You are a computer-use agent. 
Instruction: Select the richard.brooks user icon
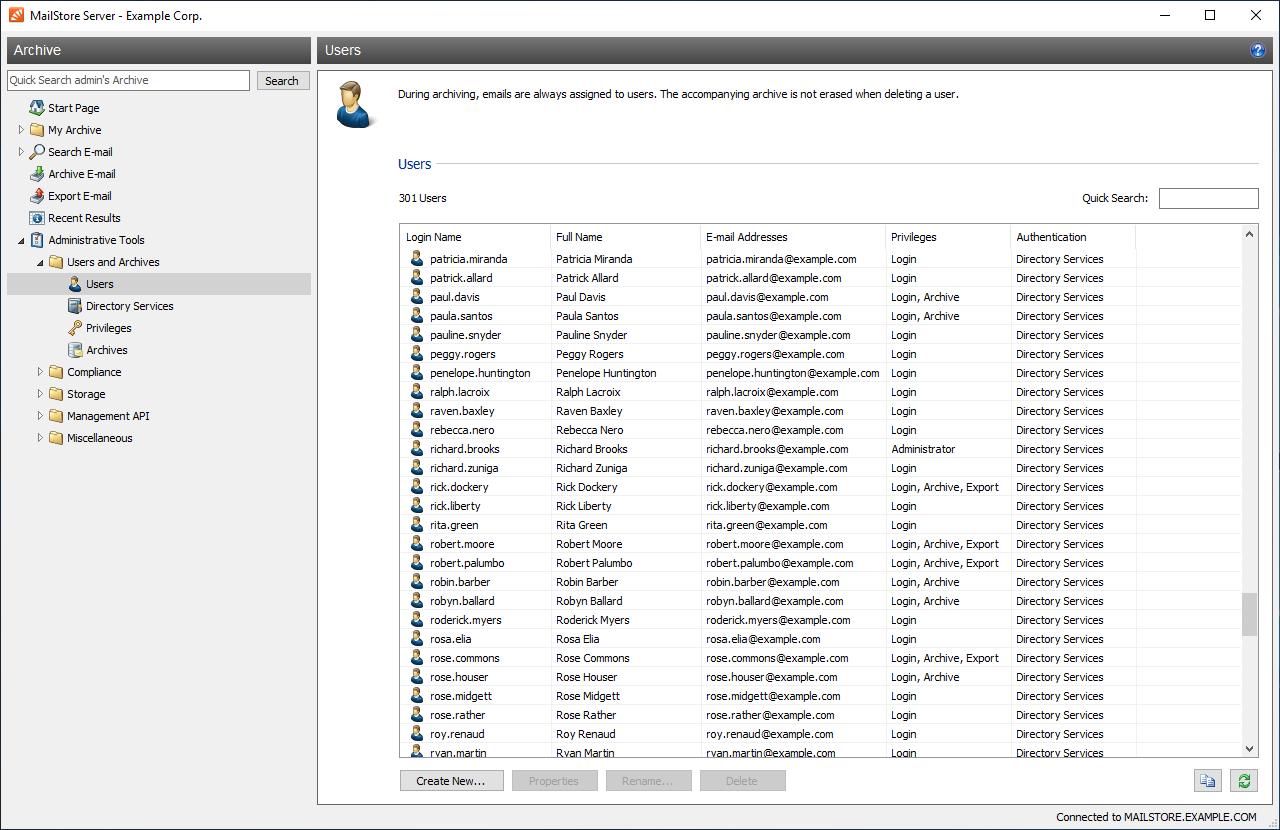[417, 449]
